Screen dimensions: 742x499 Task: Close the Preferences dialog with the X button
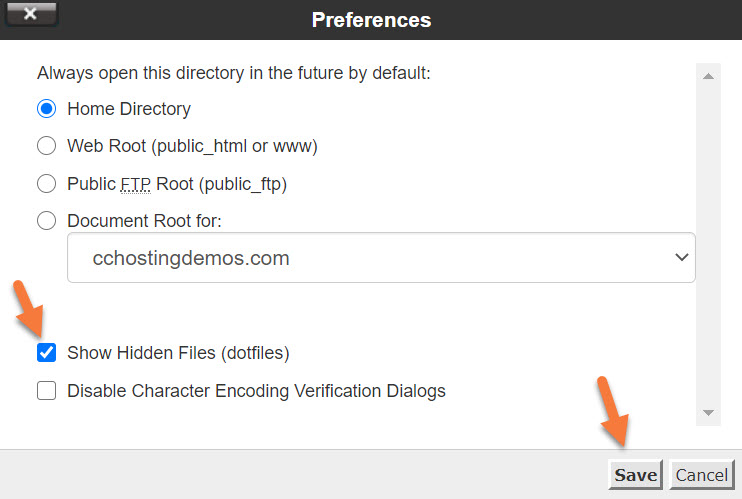[x=28, y=14]
